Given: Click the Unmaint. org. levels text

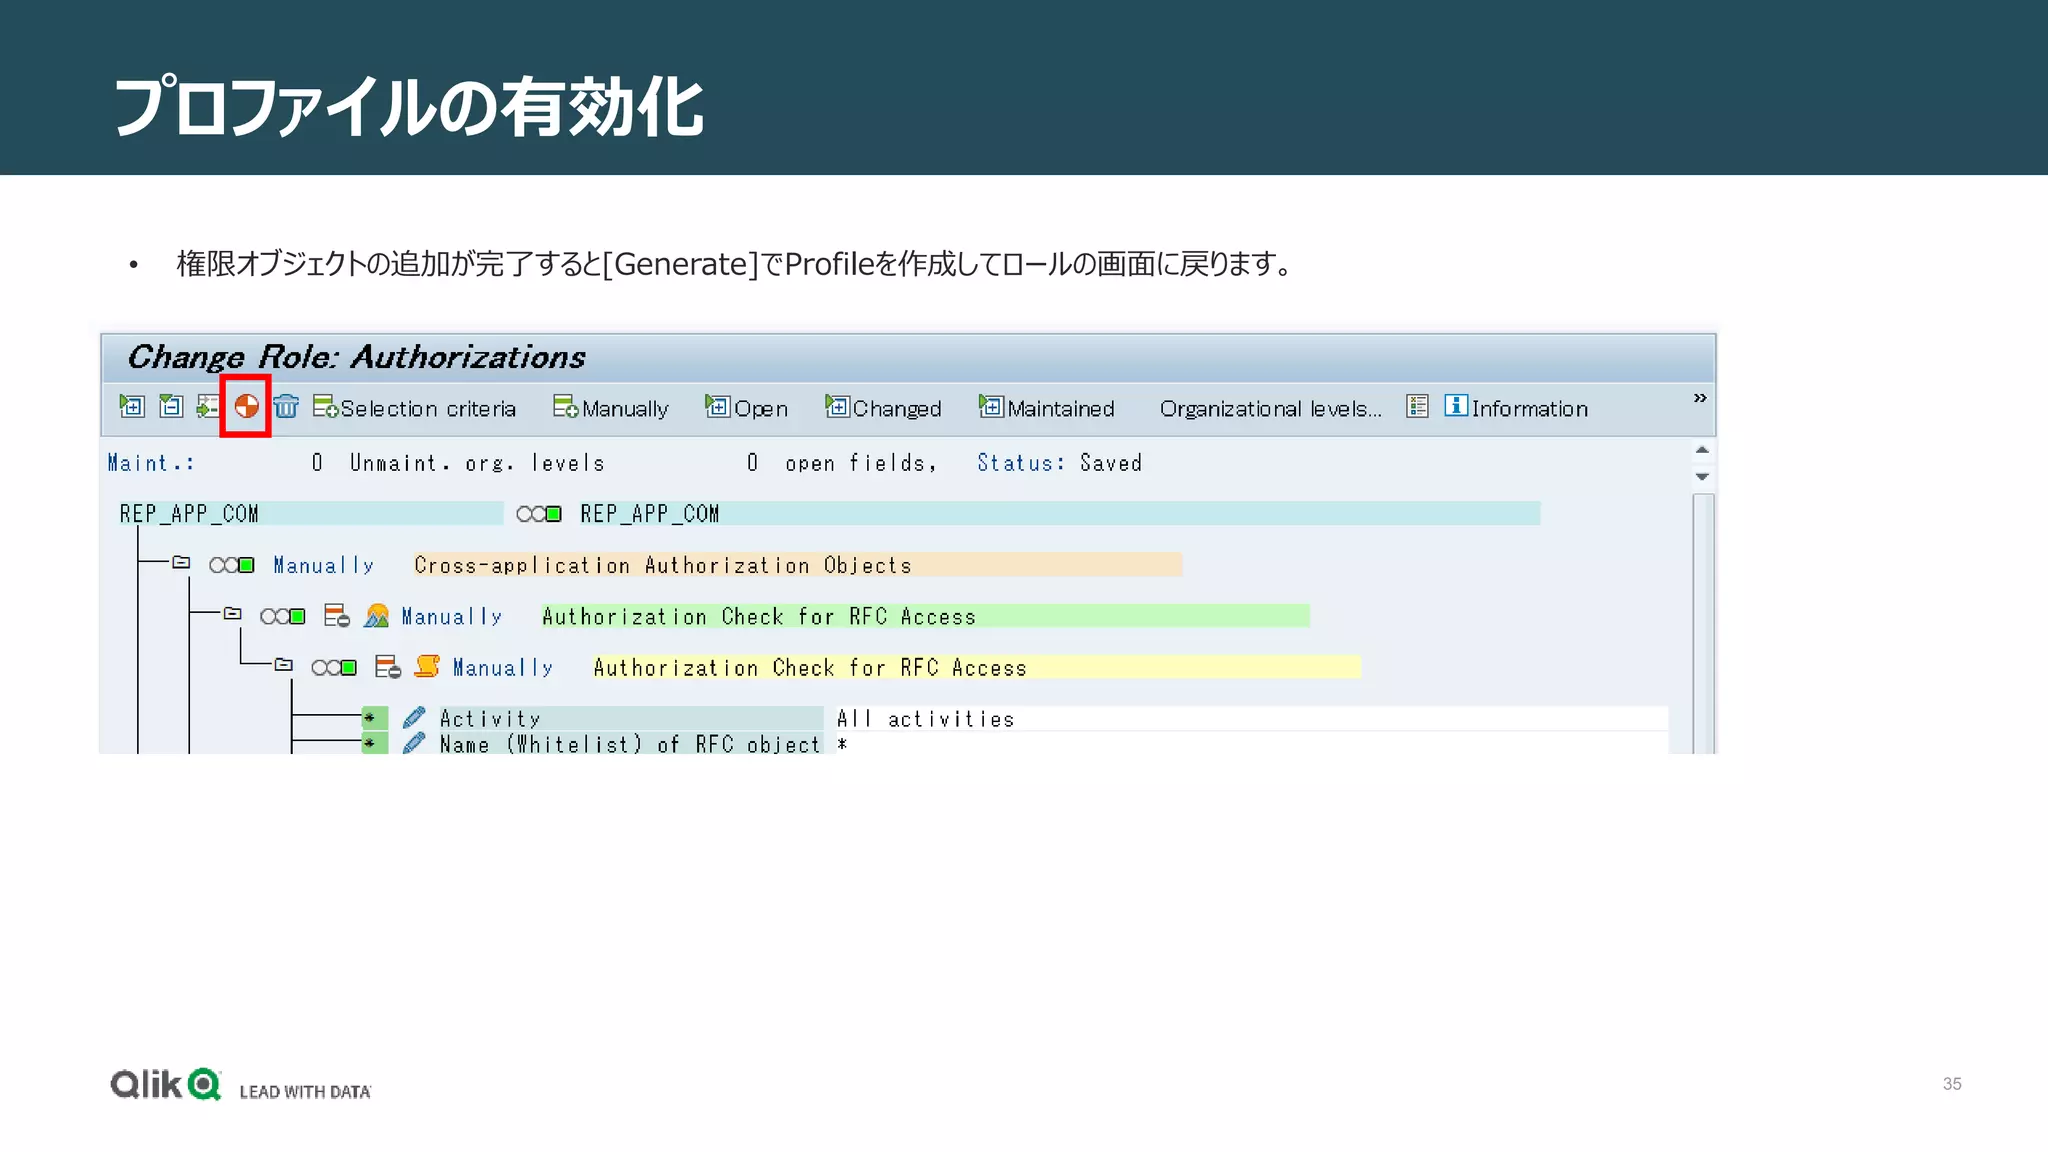Looking at the screenshot, I should (x=477, y=463).
